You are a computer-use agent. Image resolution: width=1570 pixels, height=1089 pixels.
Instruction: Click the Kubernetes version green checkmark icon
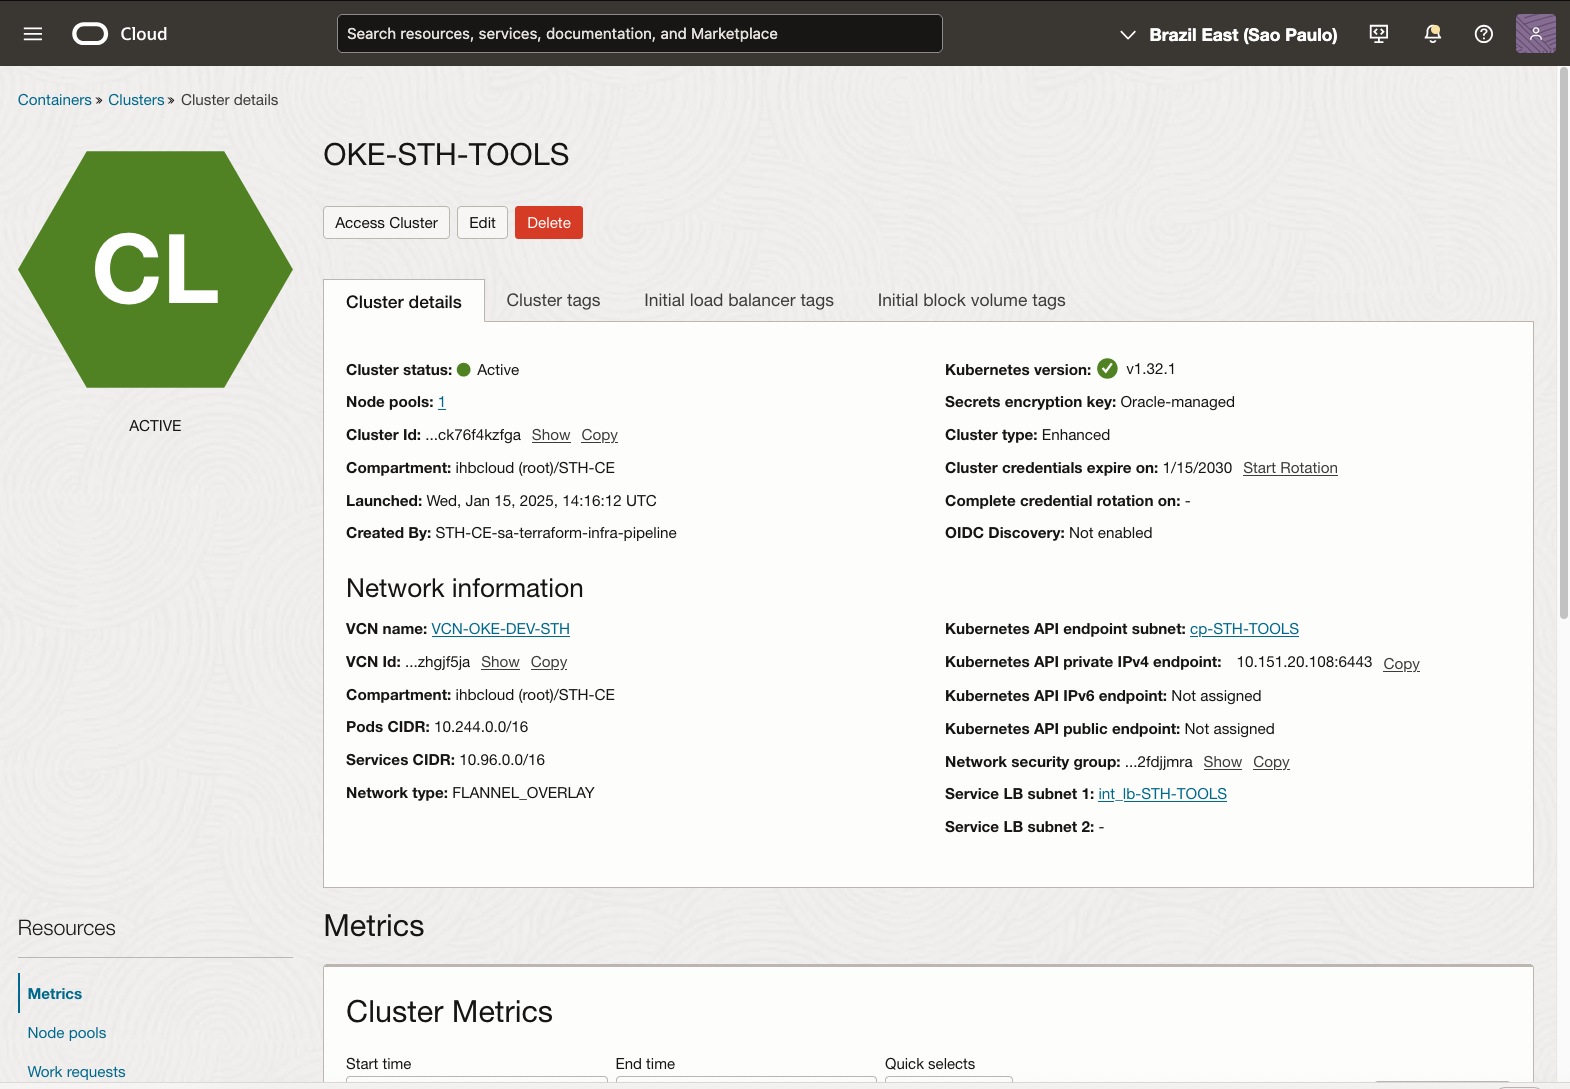tap(1107, 369)
